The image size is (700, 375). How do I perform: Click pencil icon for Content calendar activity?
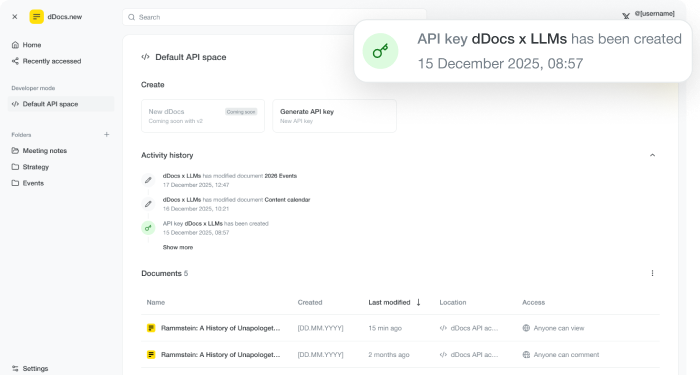[x=148, y=204]
